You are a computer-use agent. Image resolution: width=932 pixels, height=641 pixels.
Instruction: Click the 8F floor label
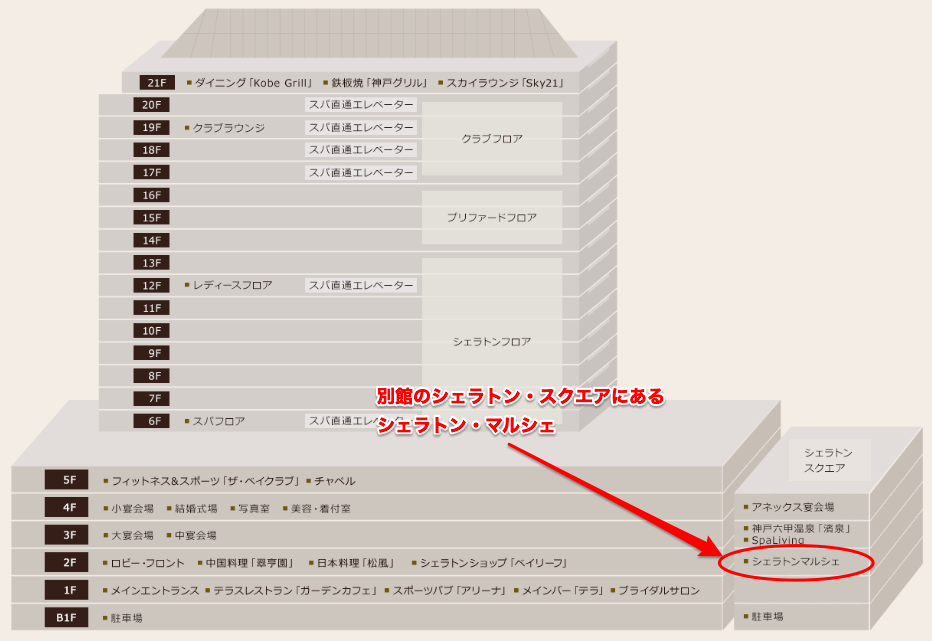152,376
